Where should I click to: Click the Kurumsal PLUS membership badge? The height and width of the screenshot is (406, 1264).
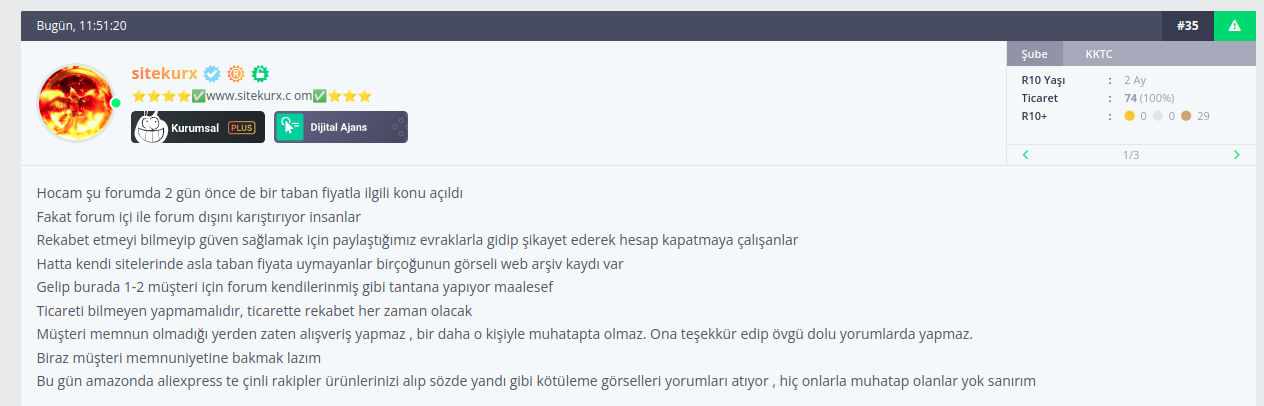pyautogui.click(x=198, y=127)
